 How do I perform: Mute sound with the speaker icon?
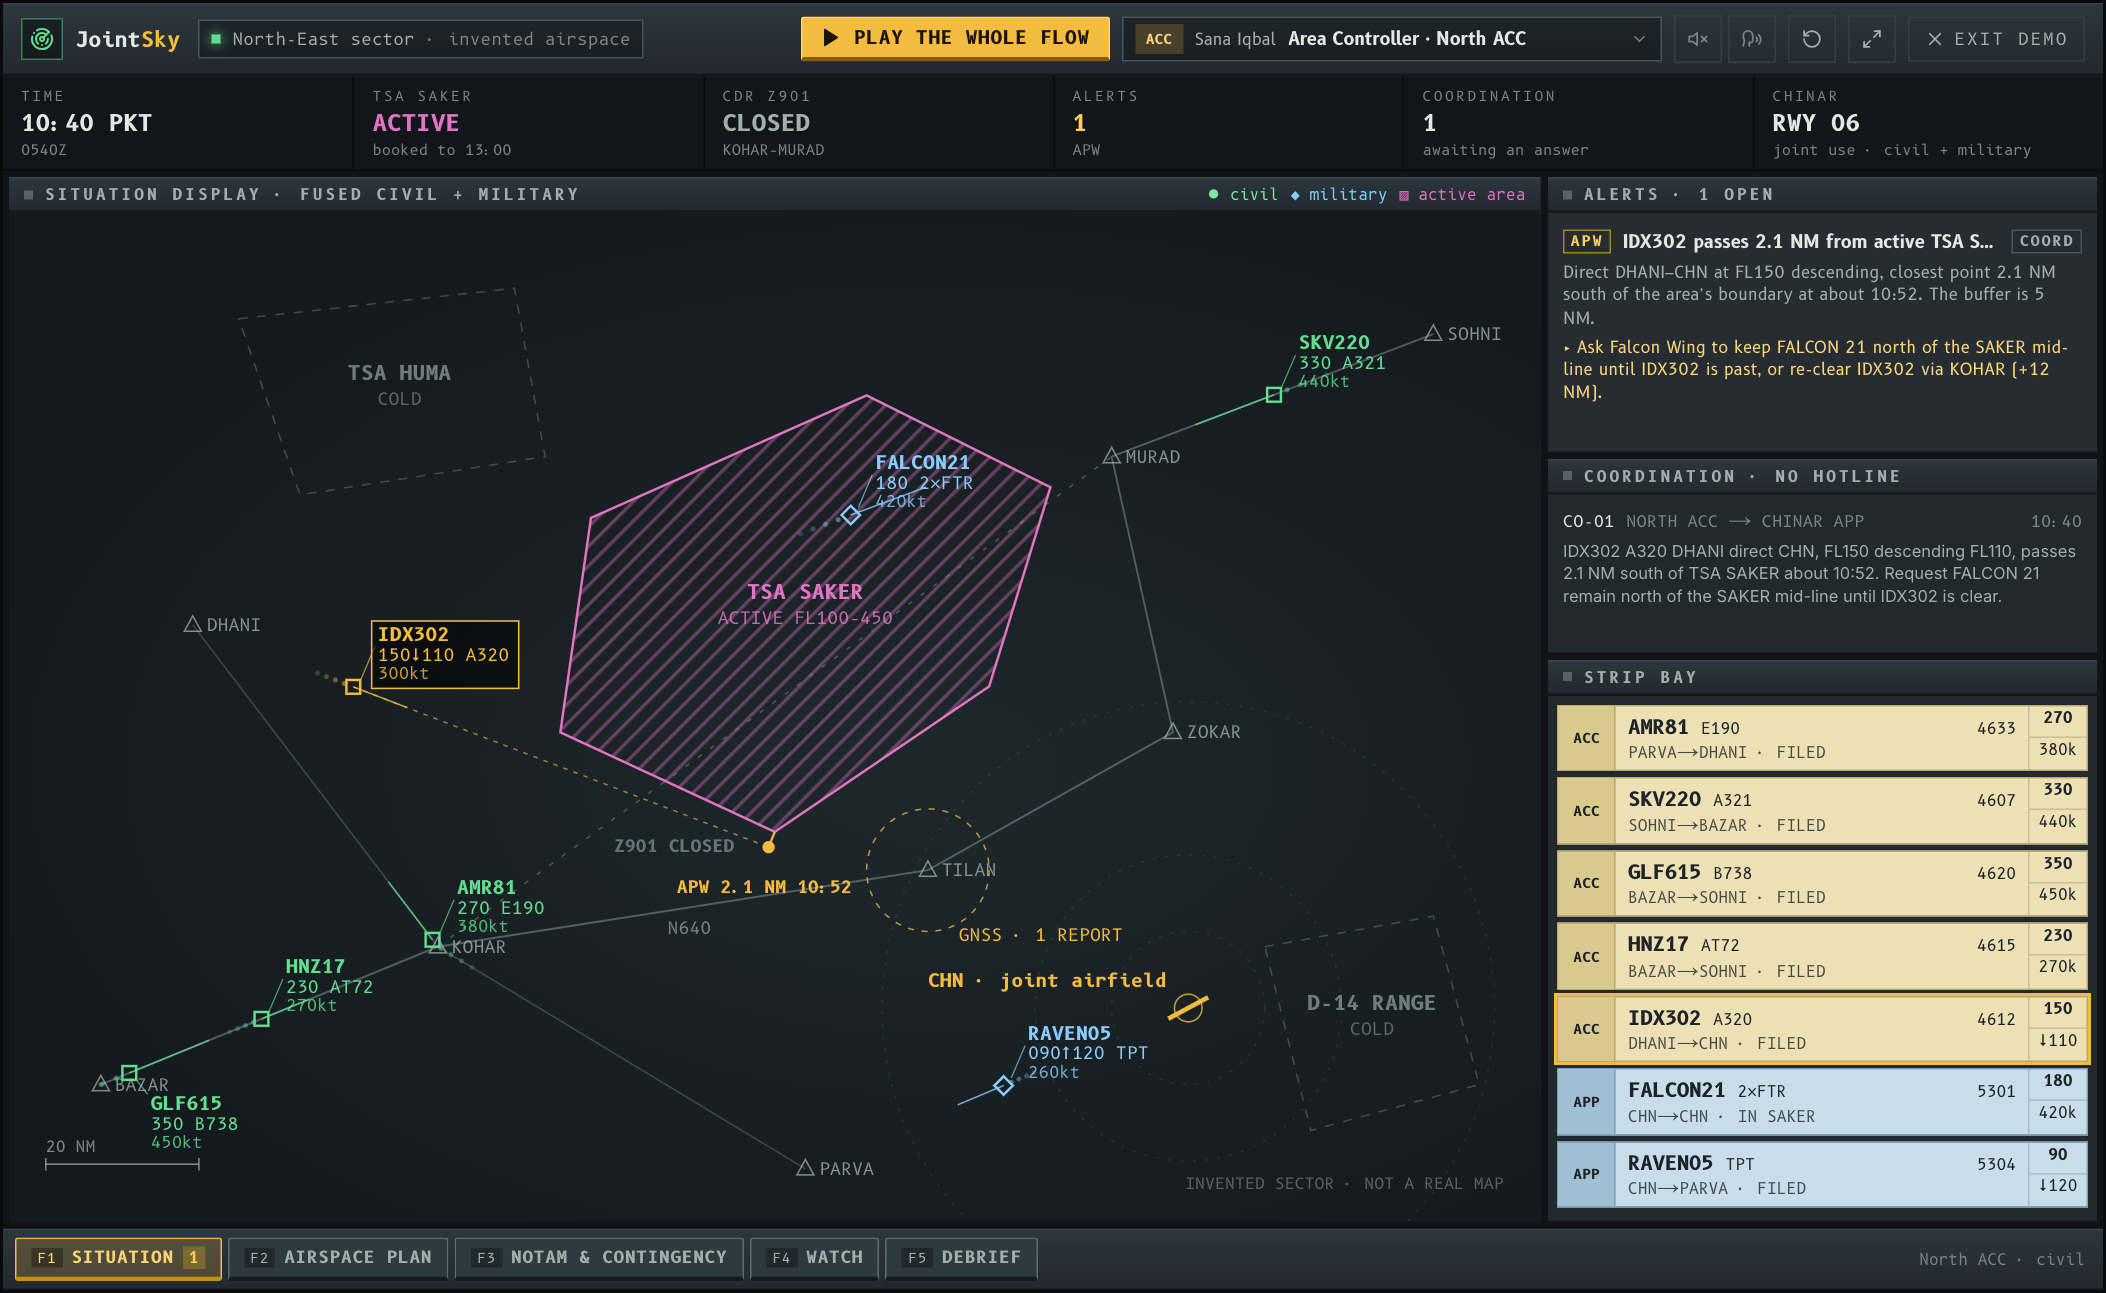tap(1698, 39)
